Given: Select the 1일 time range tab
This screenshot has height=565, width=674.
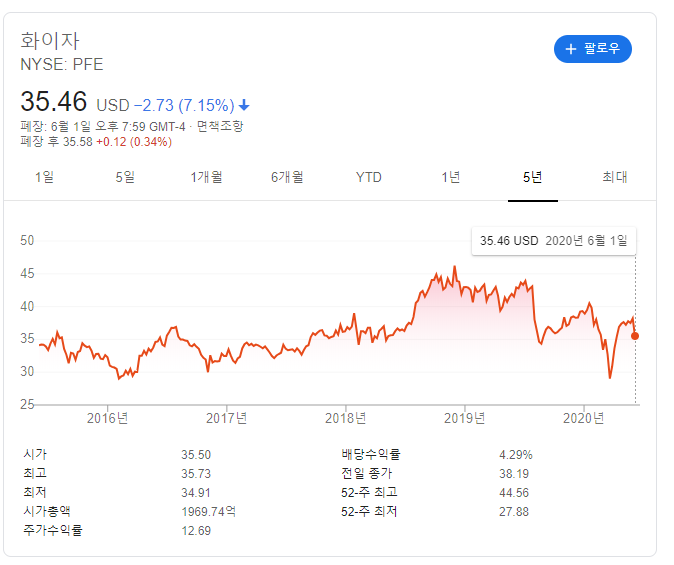Looking at the screenshot, I should pos(44,177).
